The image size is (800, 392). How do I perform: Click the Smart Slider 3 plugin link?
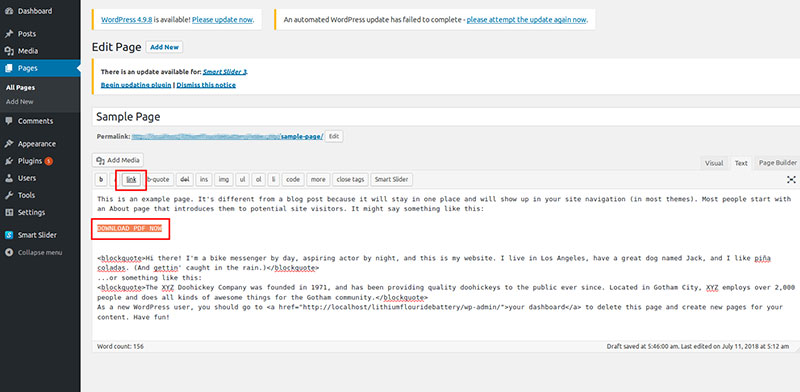[x=225, y=72]
